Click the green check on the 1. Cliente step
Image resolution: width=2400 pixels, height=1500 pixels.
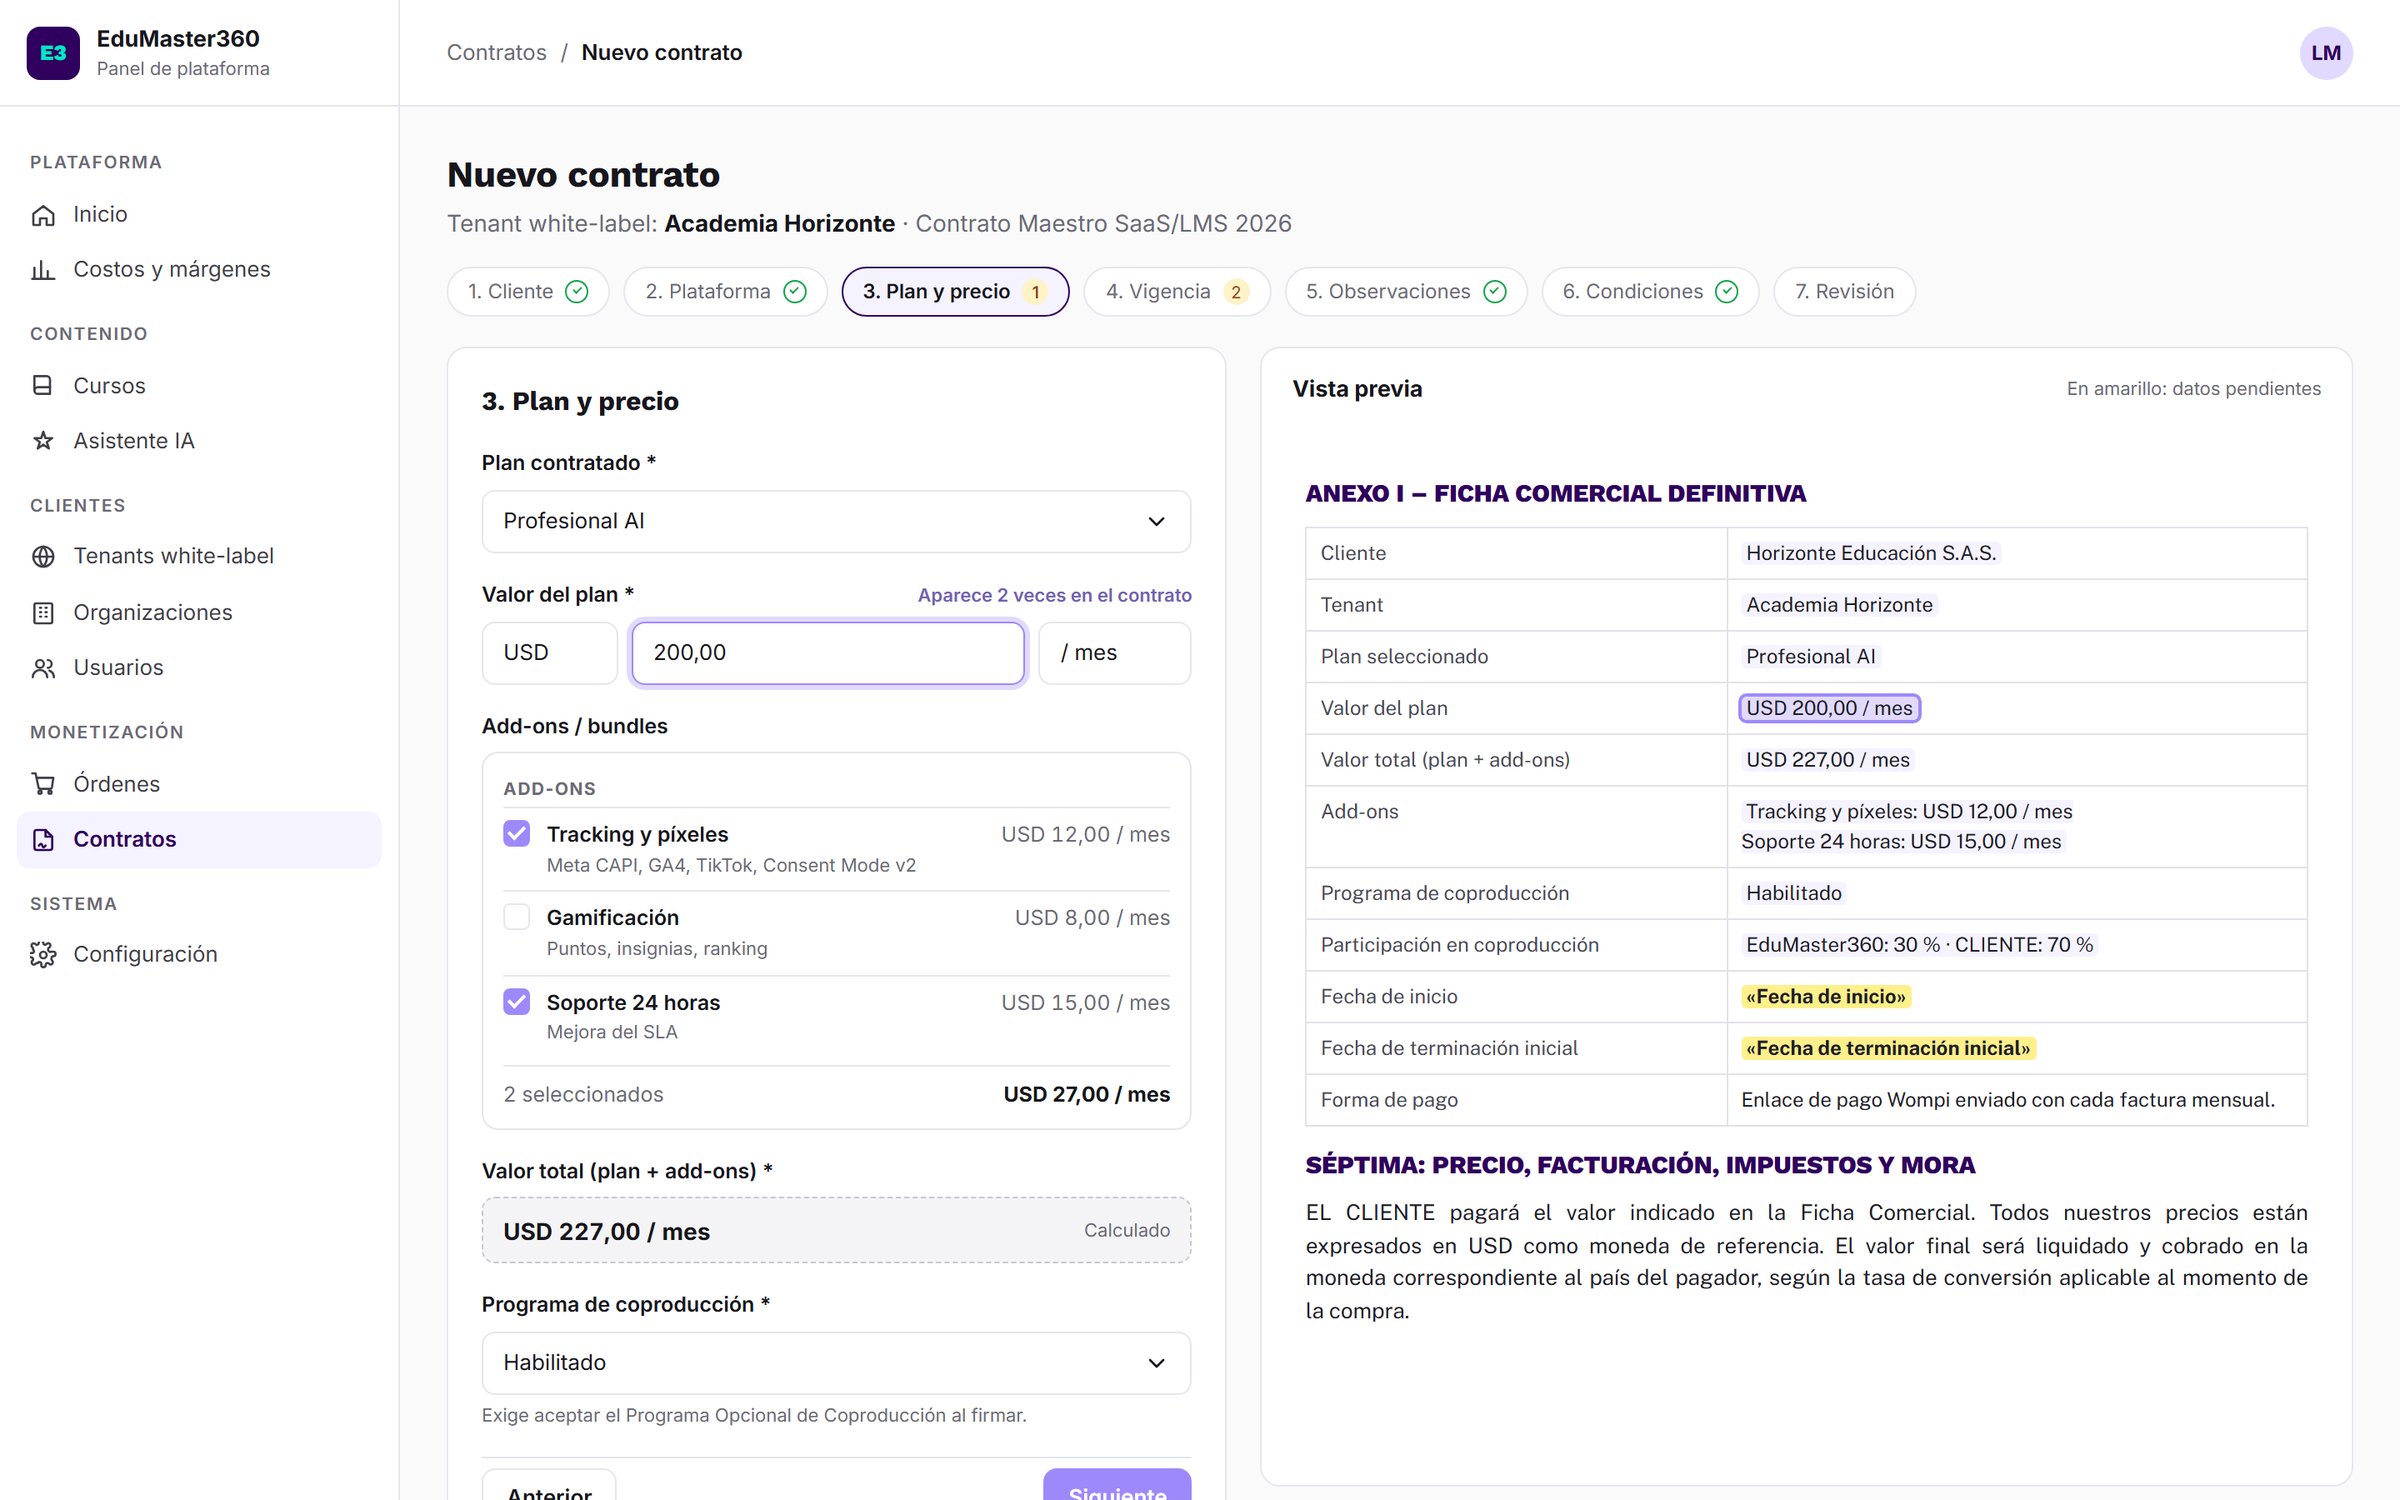577,292
